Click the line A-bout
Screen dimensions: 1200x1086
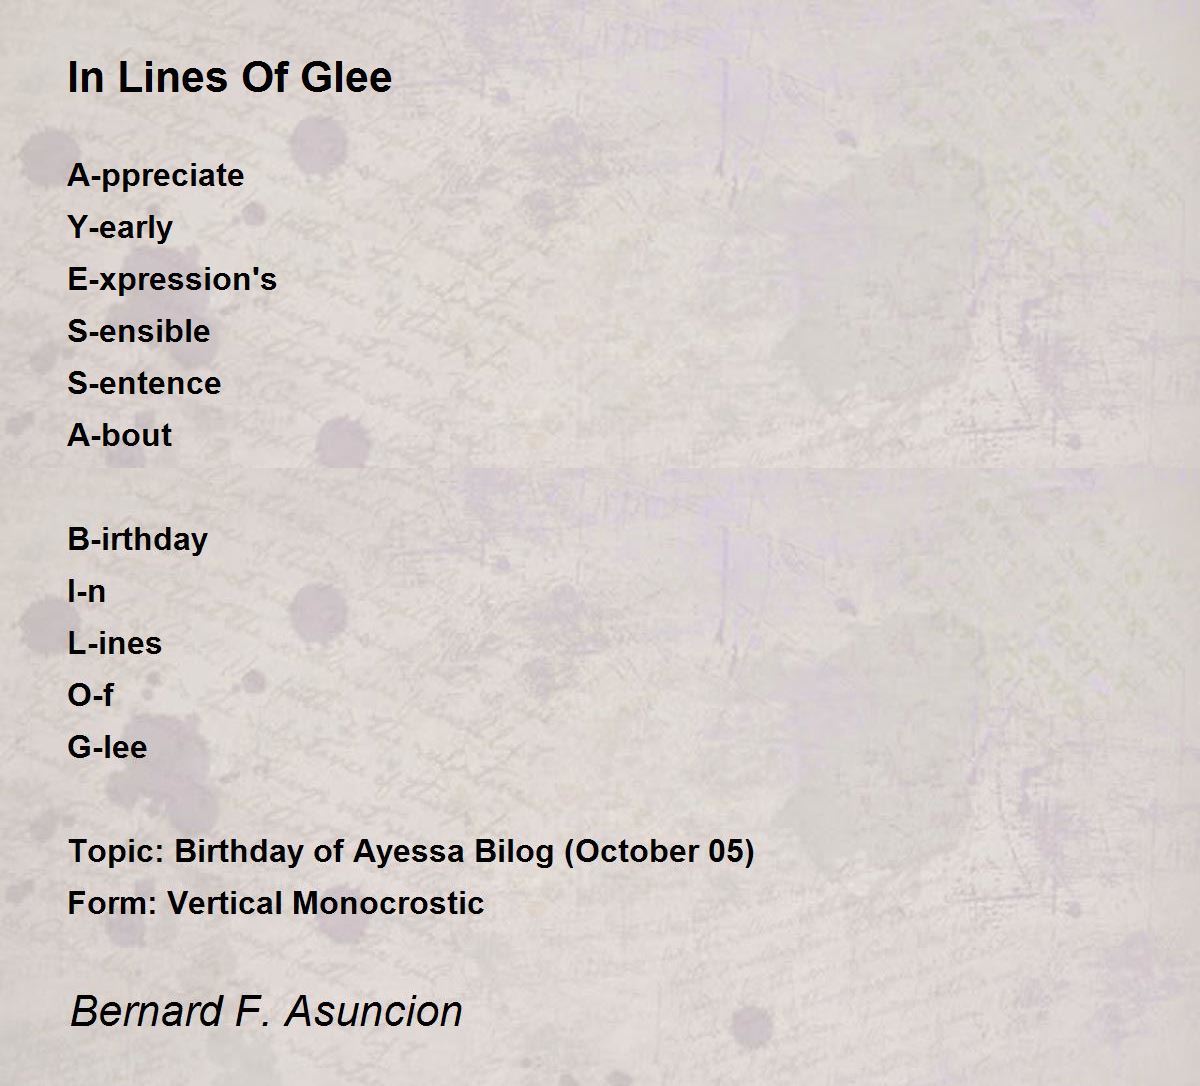tap(120, 435)
